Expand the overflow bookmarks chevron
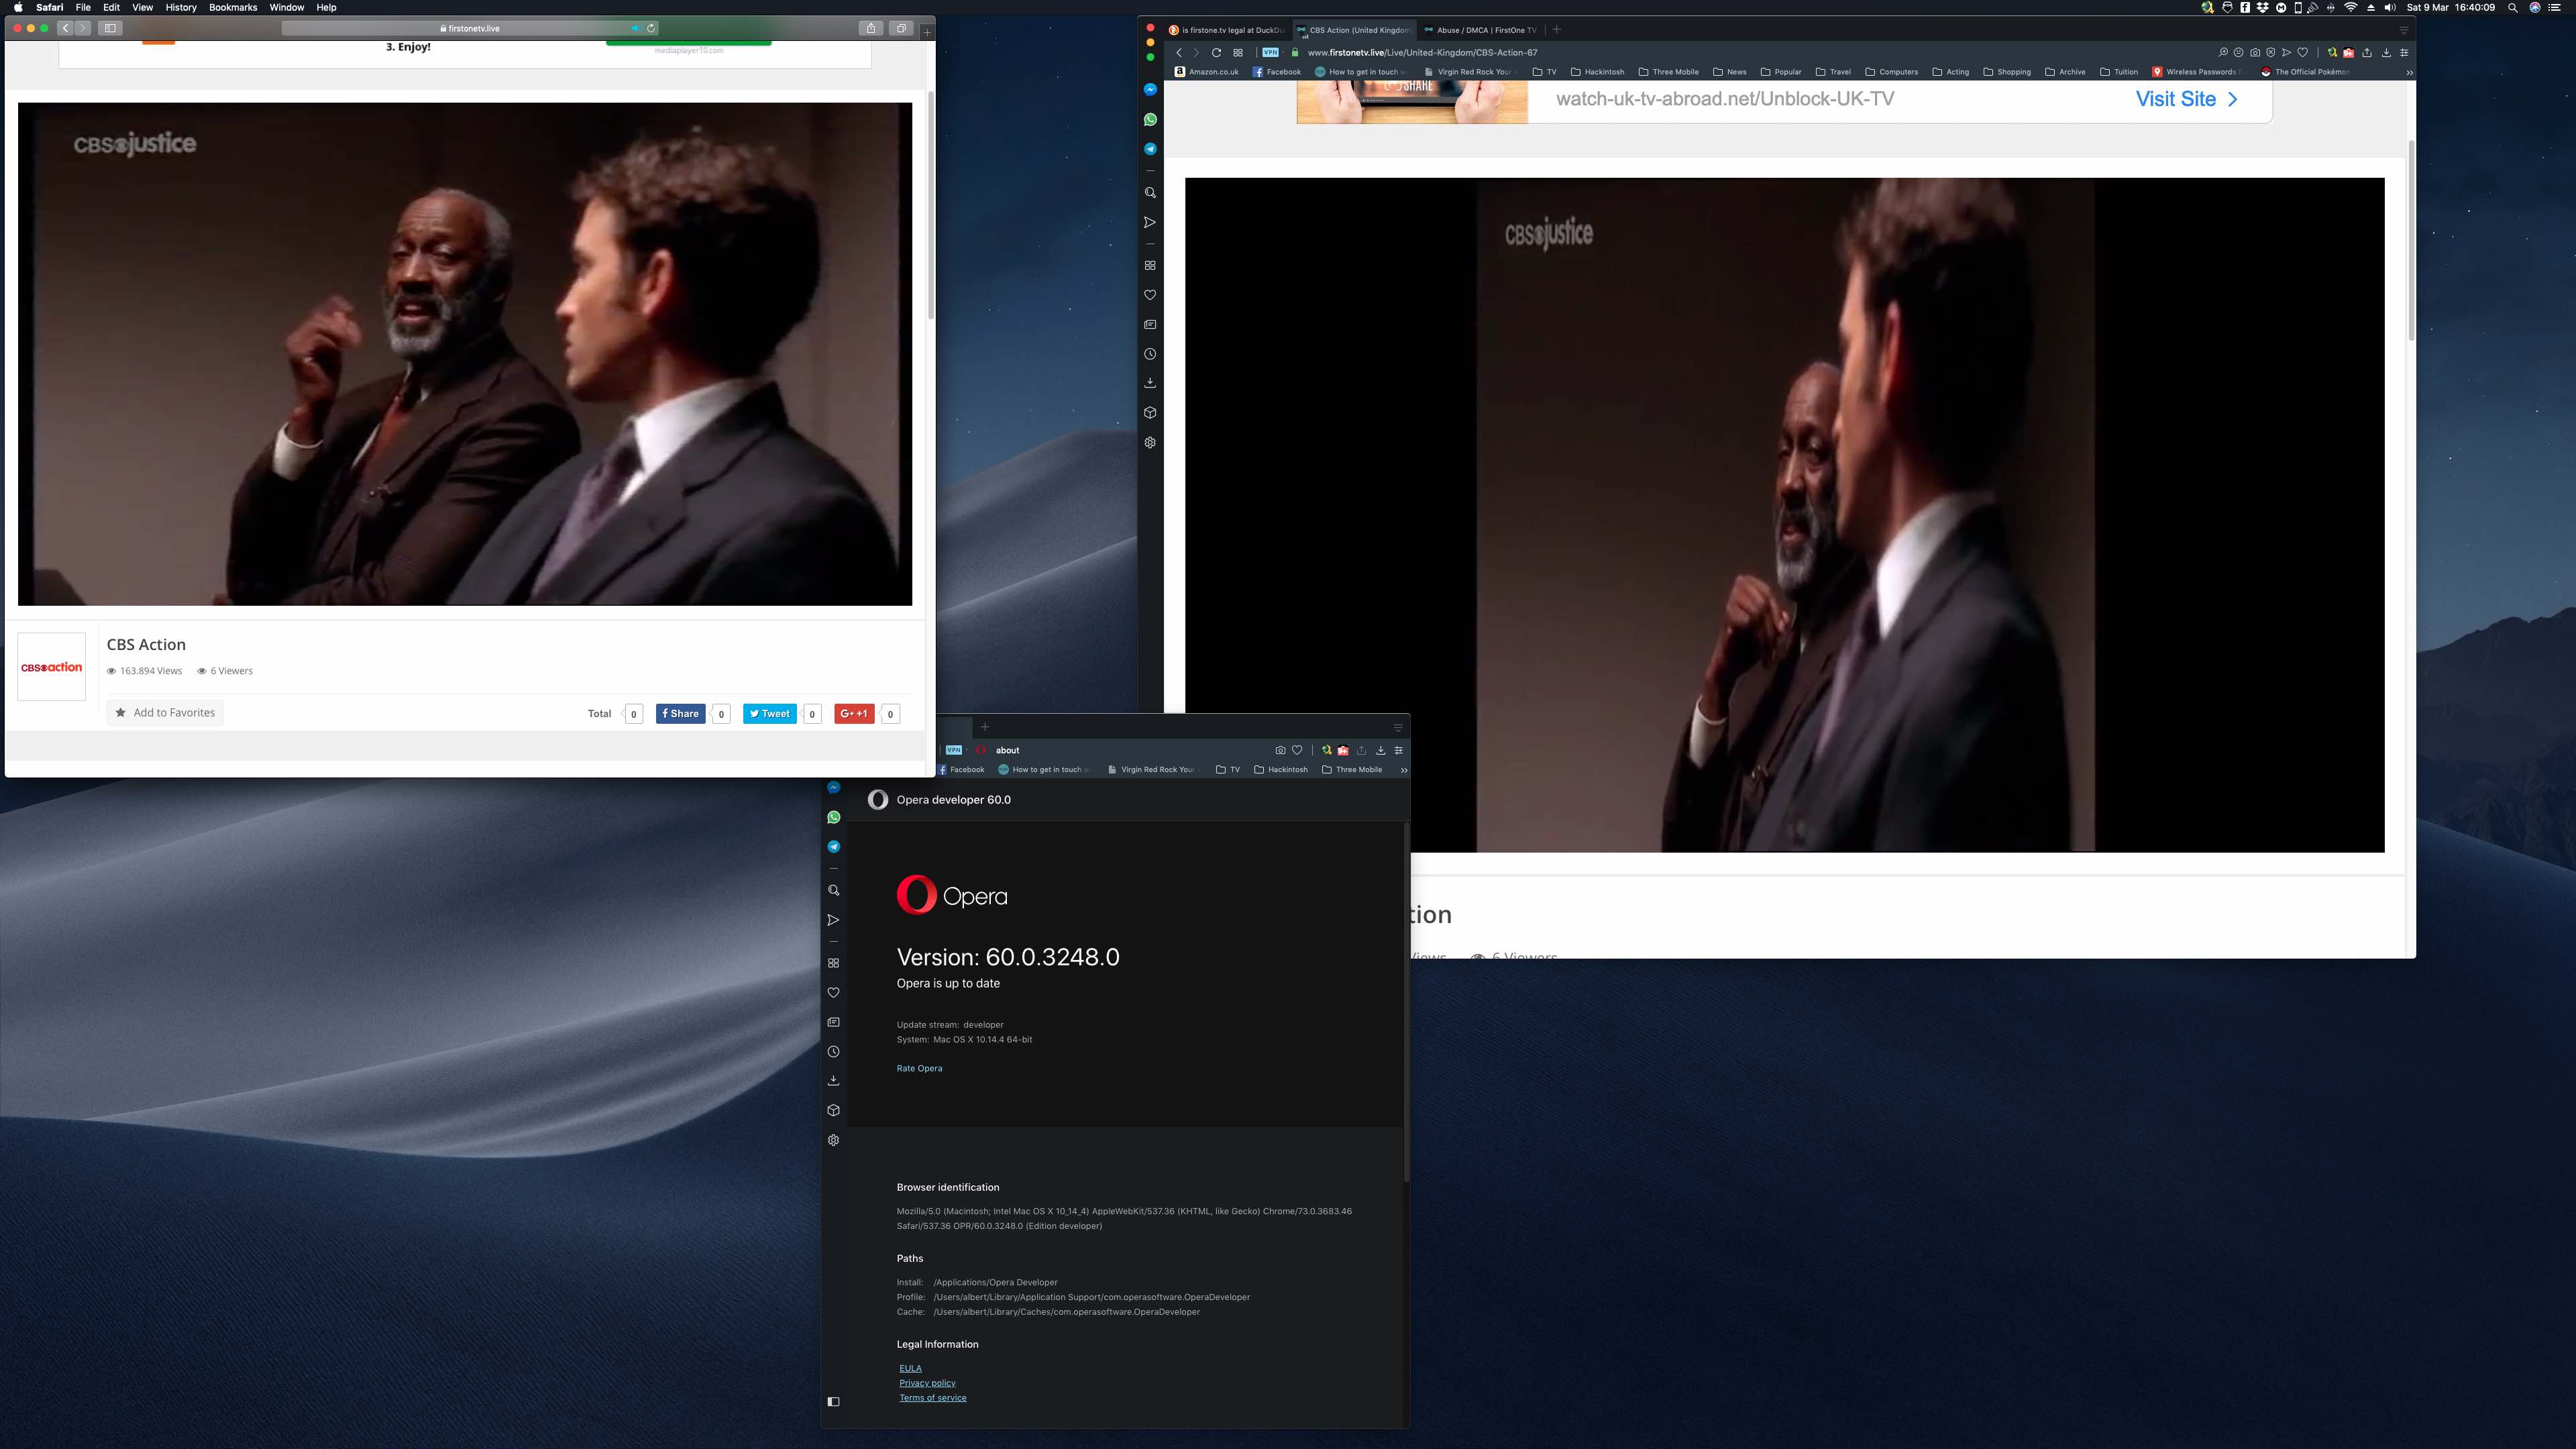Screen dimensions: 2576x1449 coord(2409,72)
